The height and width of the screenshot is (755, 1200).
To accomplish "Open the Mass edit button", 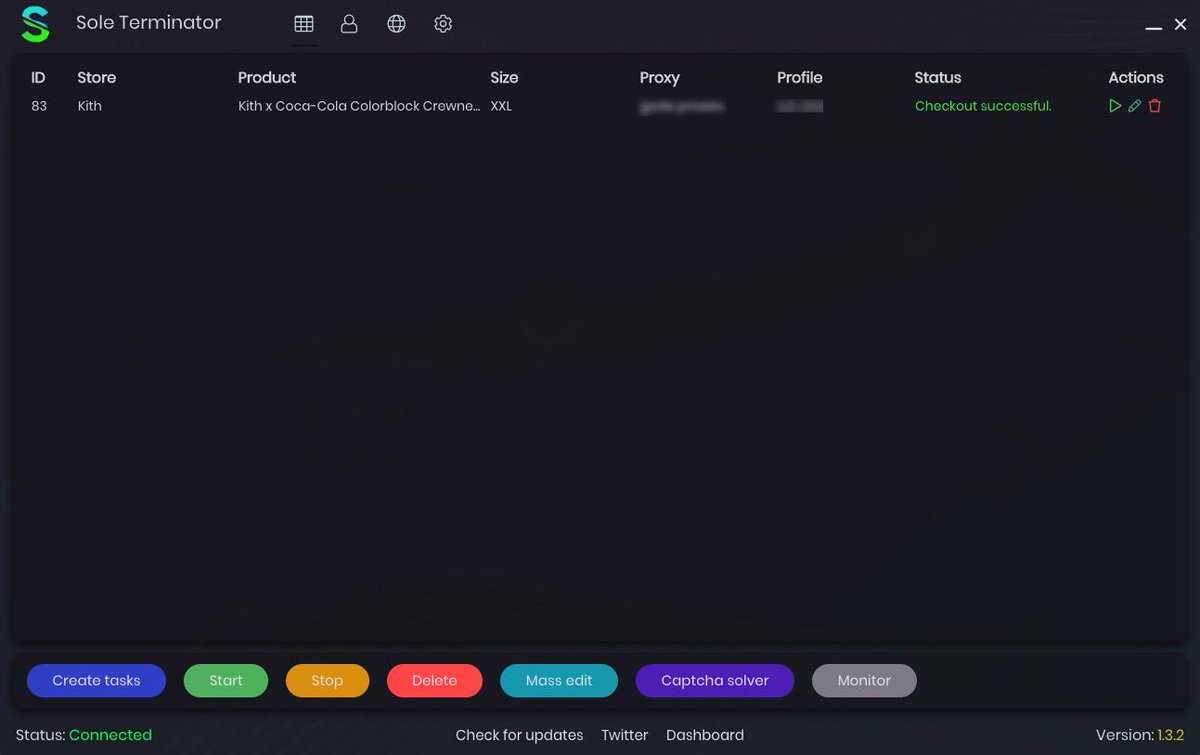I will pyautogui.click(x=559, y=680).
